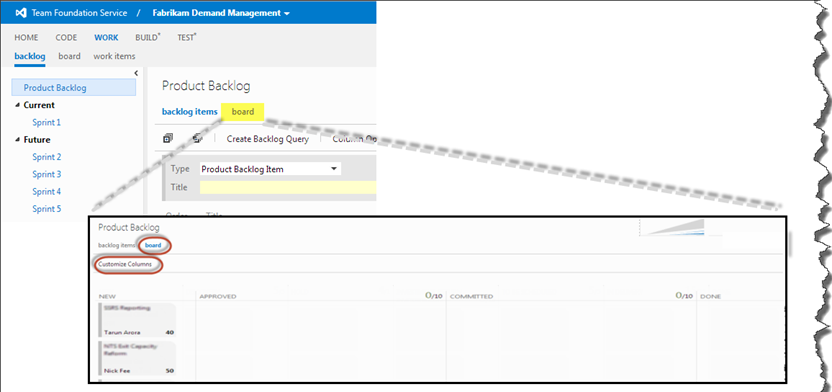Select the SSRS Reporting card
This screenshot has height=392, width=832.
point(137,320)
